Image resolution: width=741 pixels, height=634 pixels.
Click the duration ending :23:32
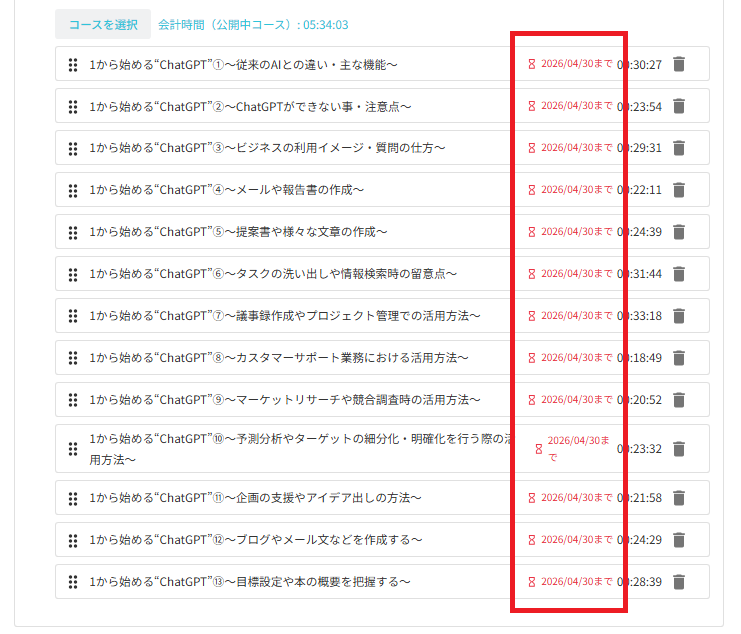pos(639,449)
